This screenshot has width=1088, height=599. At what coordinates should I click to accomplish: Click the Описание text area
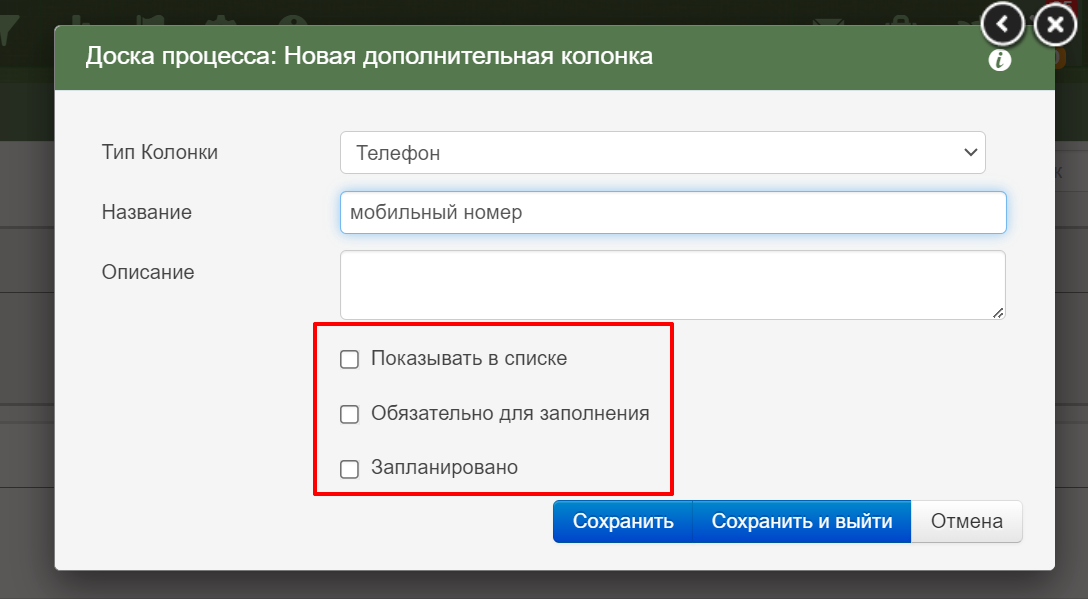(x=672, y=285)
